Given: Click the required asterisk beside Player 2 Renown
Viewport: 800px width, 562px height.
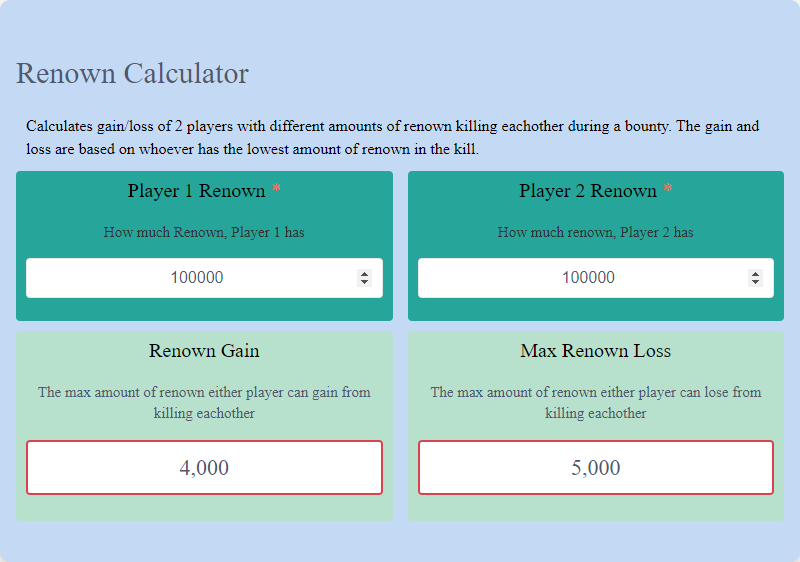Looking at the screenshot, I should click(668, 190).
